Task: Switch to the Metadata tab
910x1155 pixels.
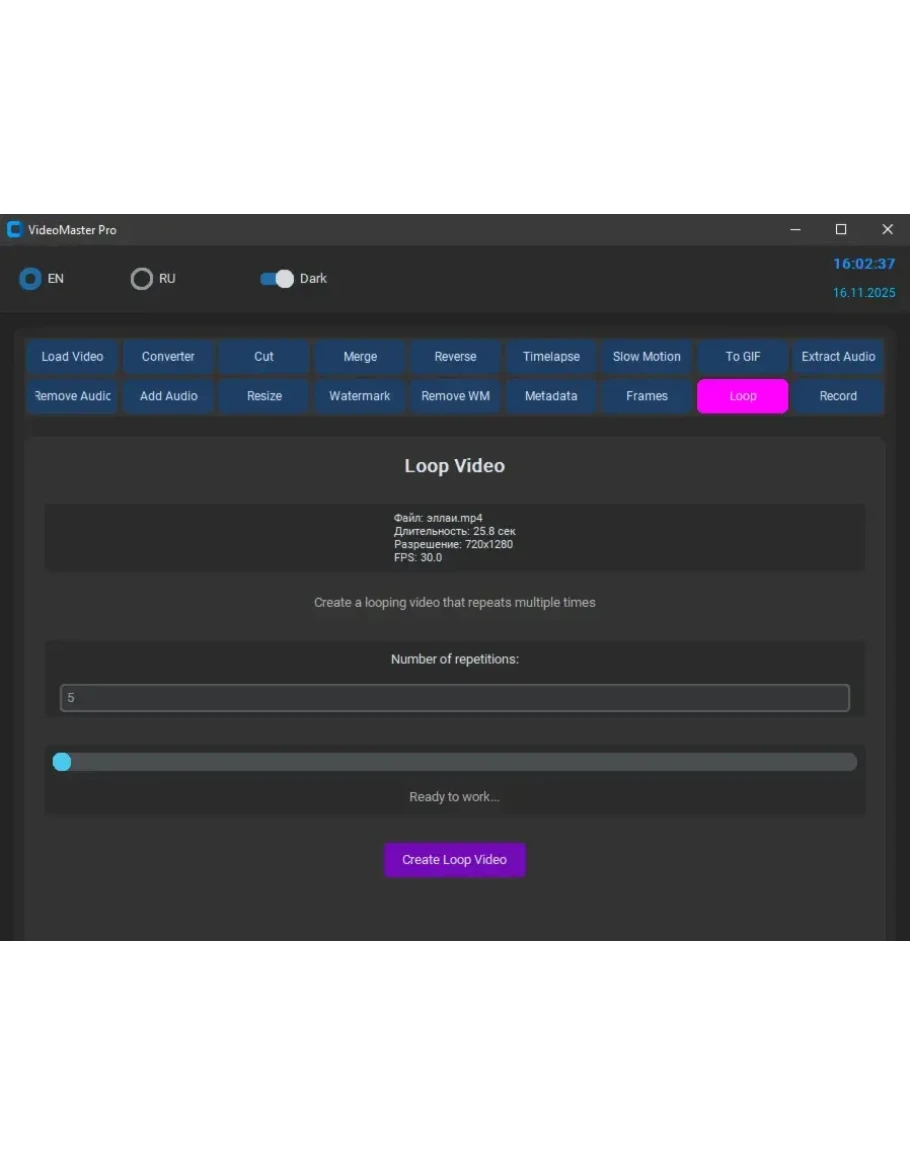Action: 551,396
